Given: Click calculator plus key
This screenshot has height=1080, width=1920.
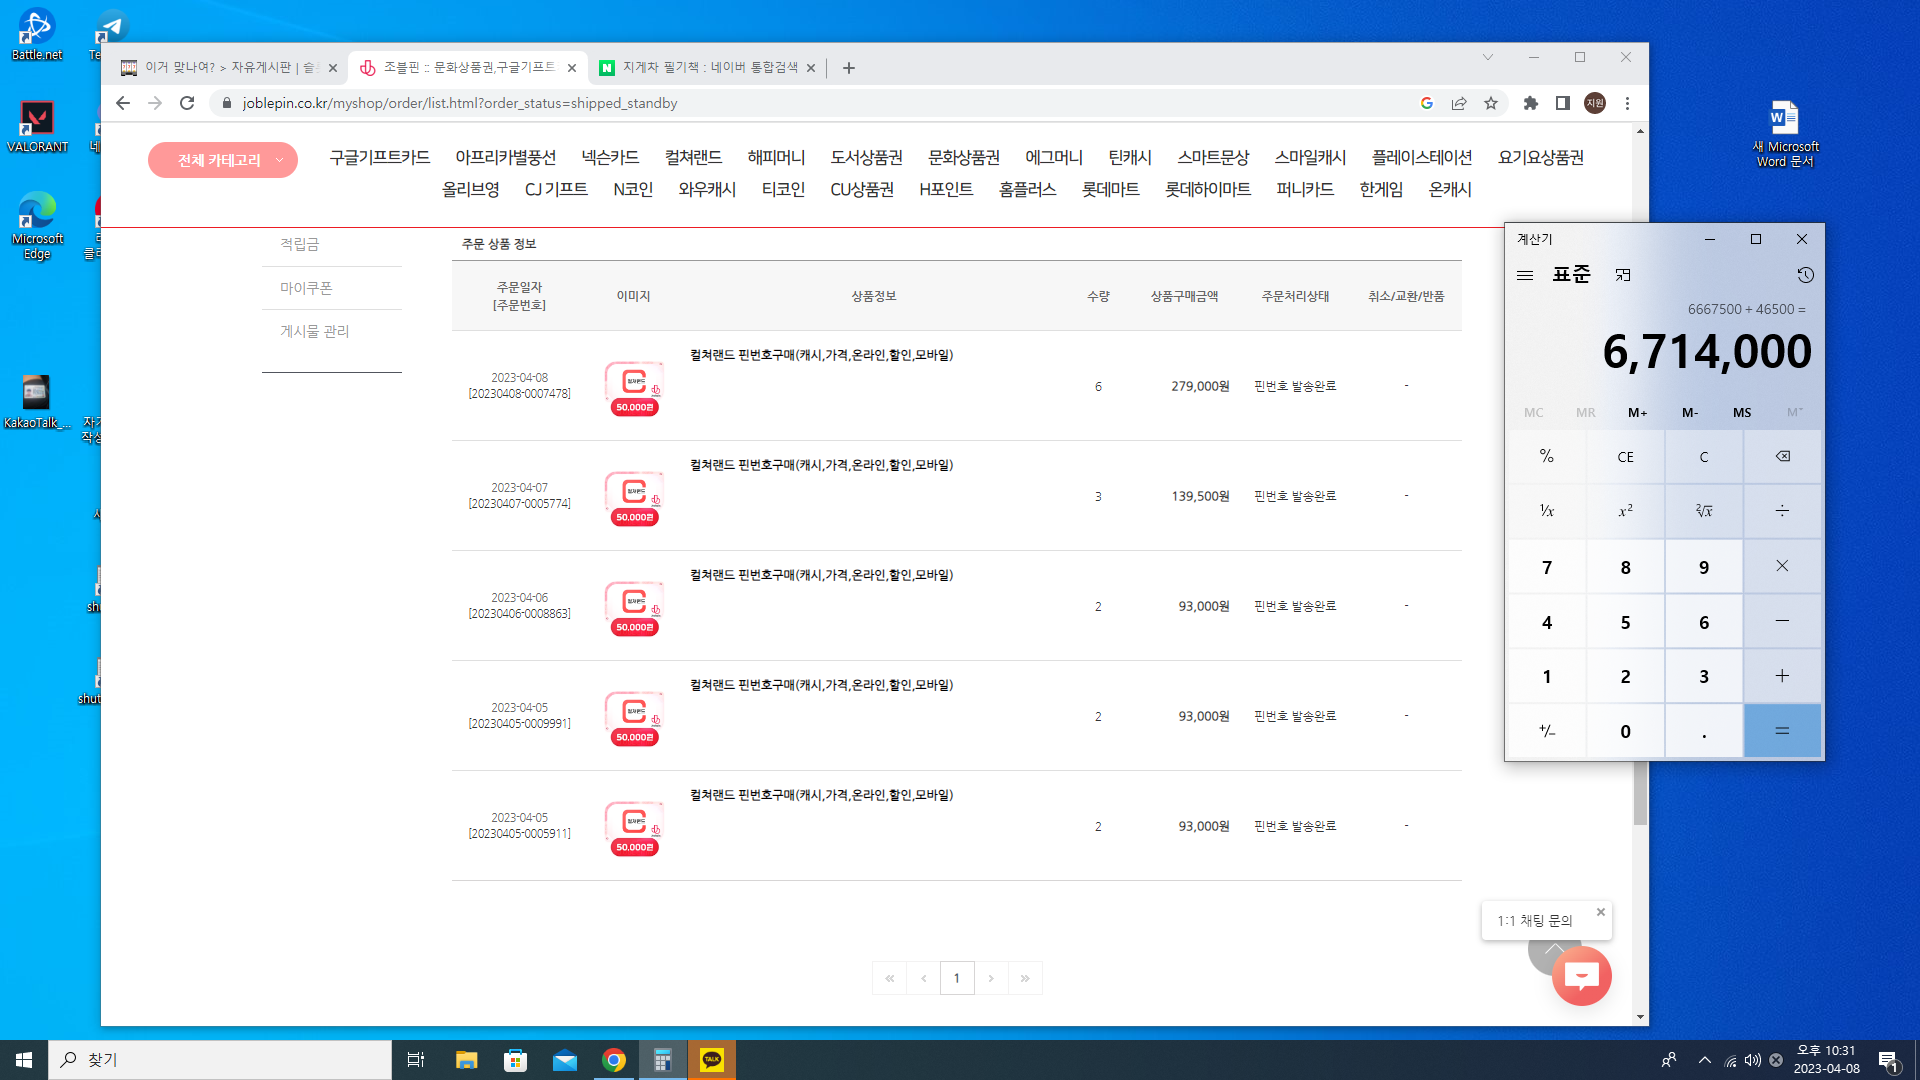Looking at the screenshot, I should (1782, 676).
